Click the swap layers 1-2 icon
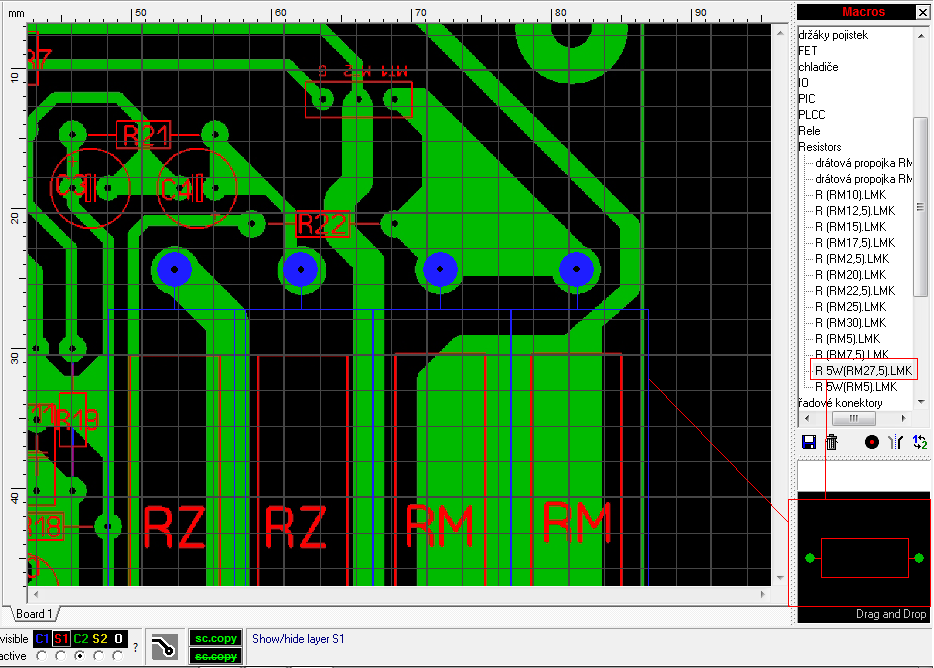 click(920, 442)
